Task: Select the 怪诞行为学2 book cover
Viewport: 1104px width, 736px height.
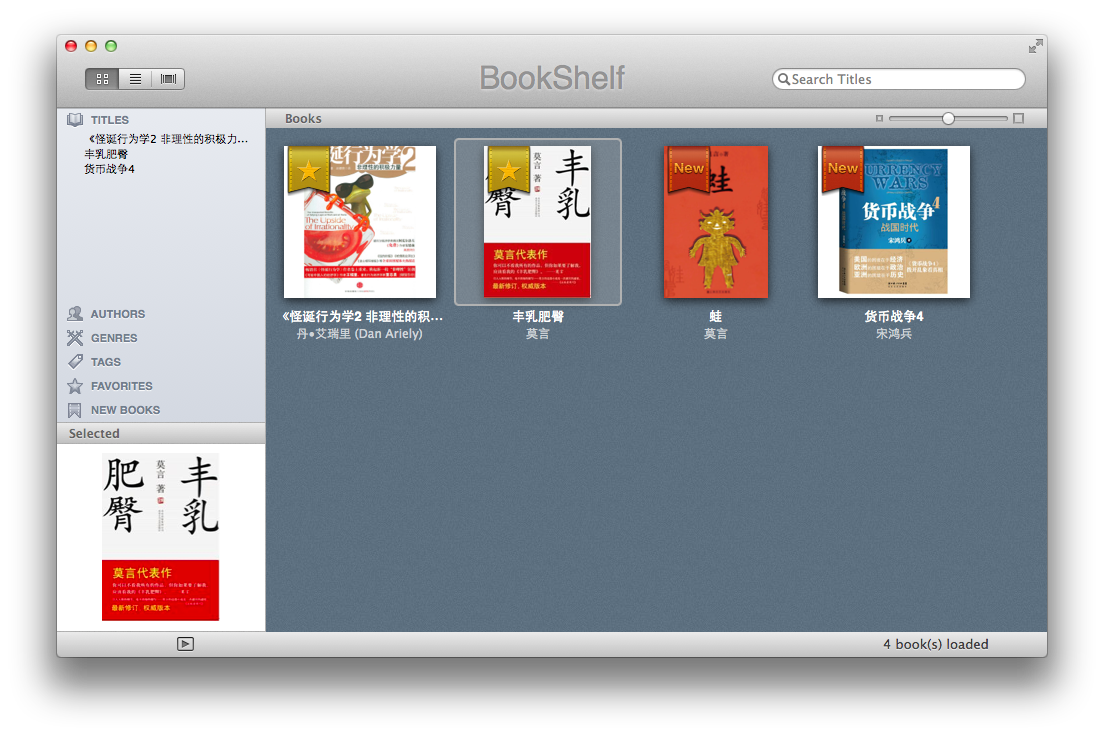Action: [360, 222]
